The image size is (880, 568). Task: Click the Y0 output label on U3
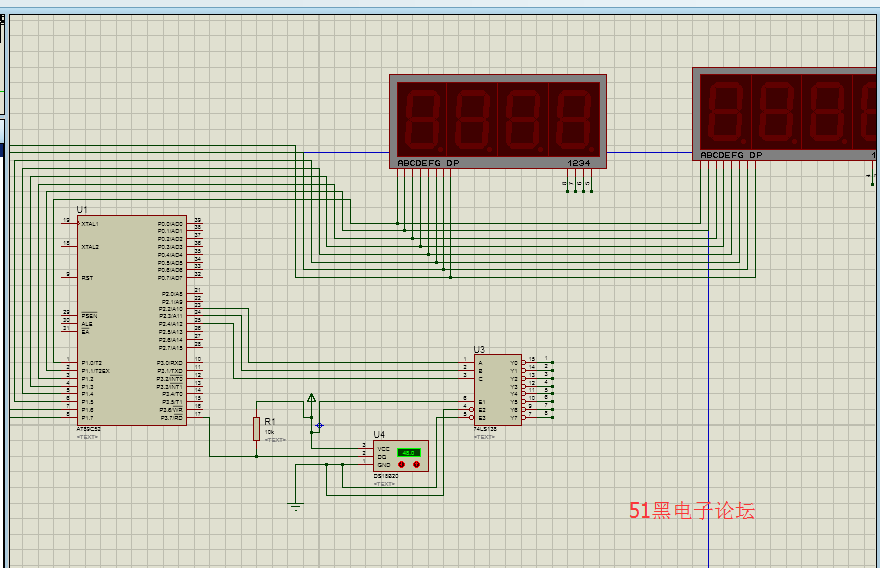514,363
